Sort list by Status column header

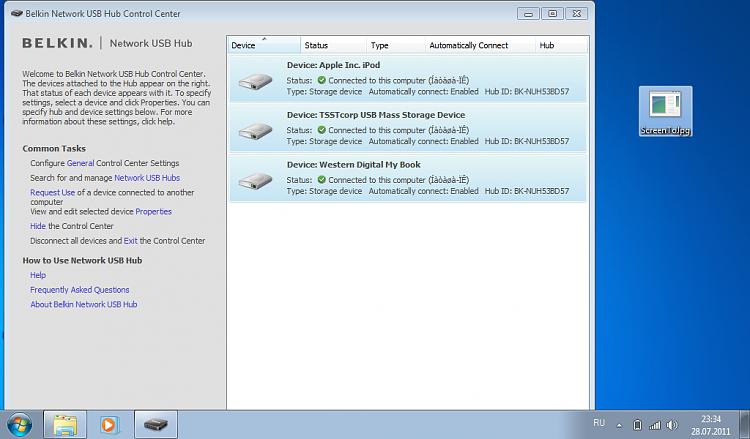click(333, 45)
